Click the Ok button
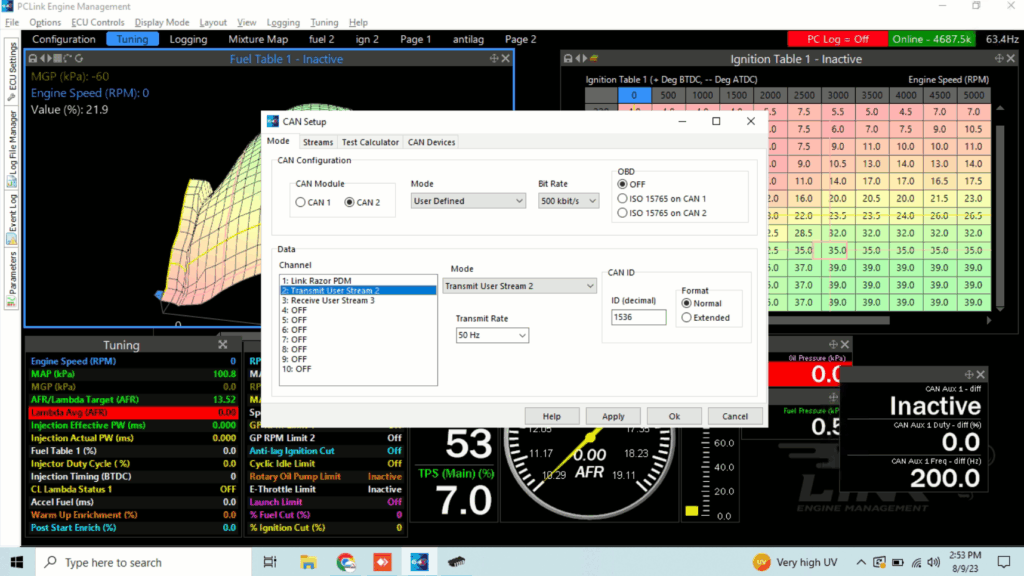This screenshot has height=576, width=1024. point(674,416)
